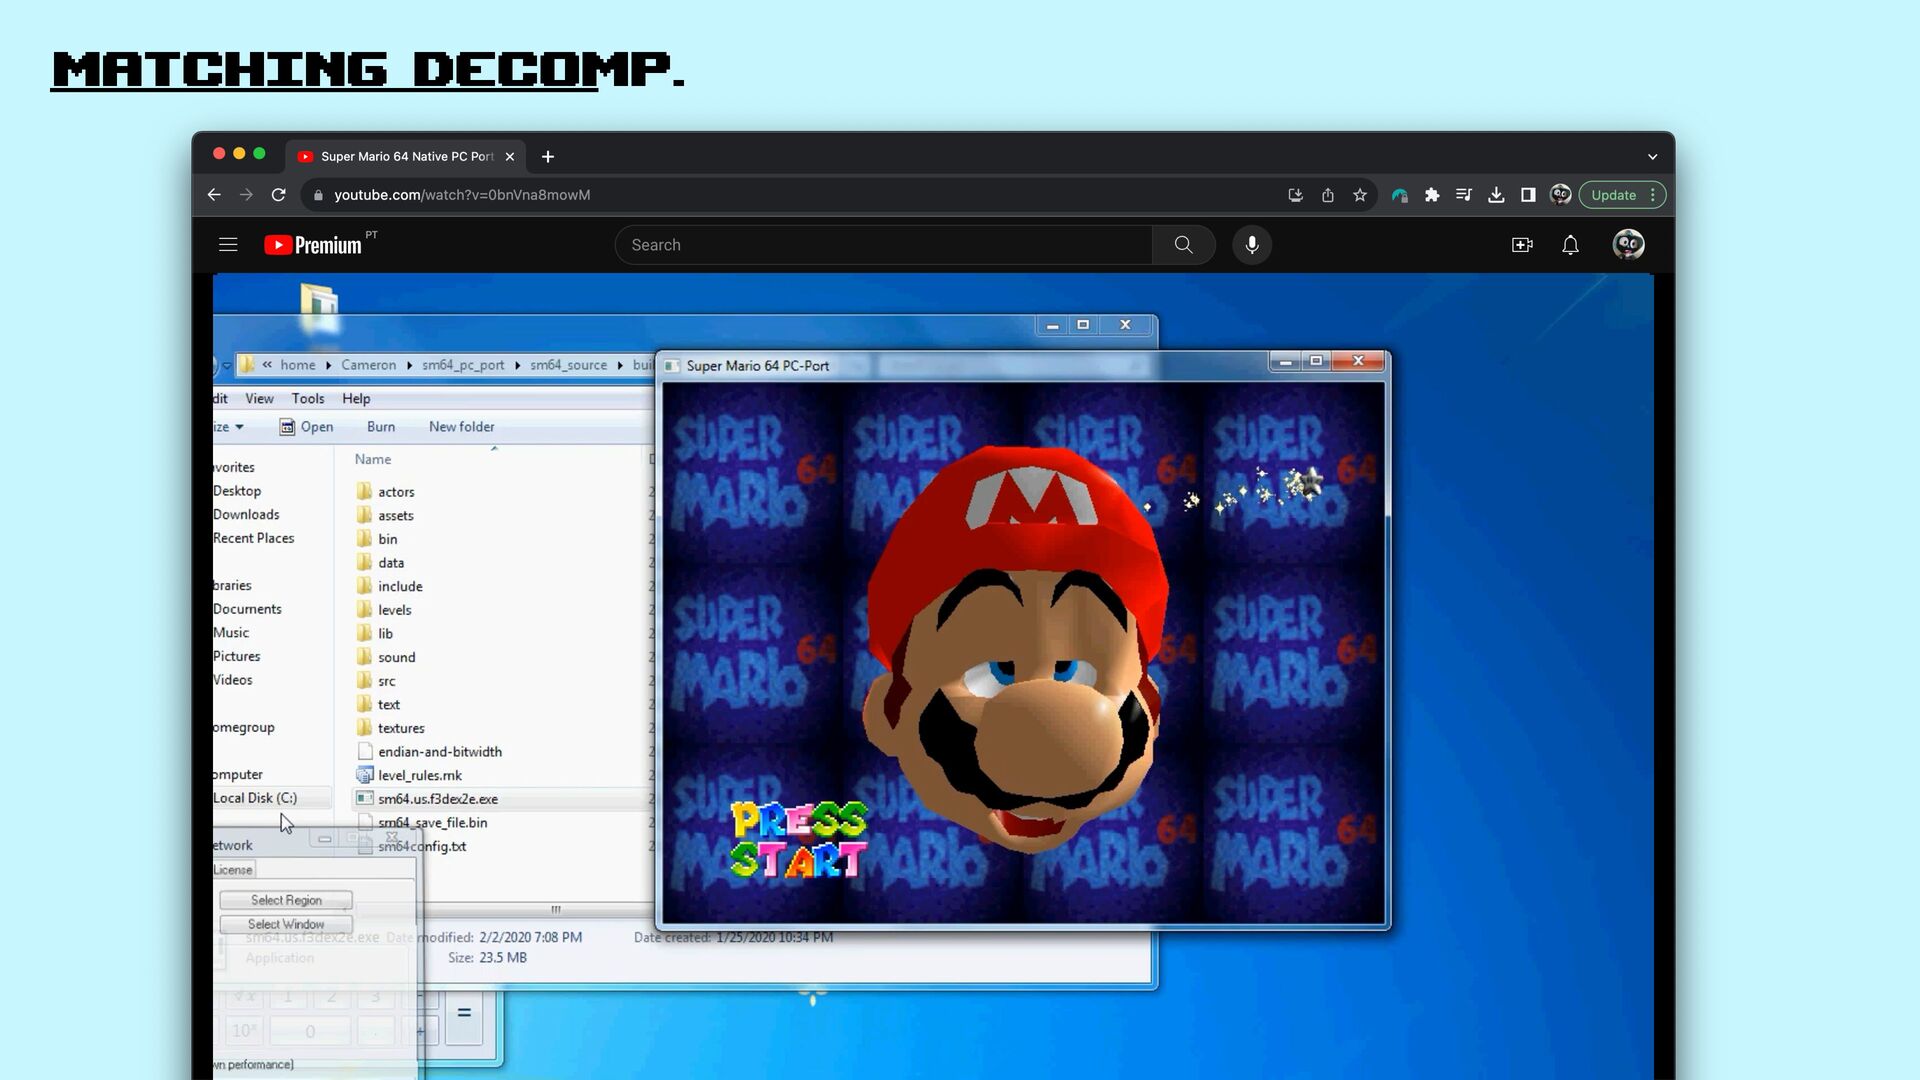Open the three-dot browser menu
This screenshot has height=1080, width=1920.
[x=1653, y=195]
